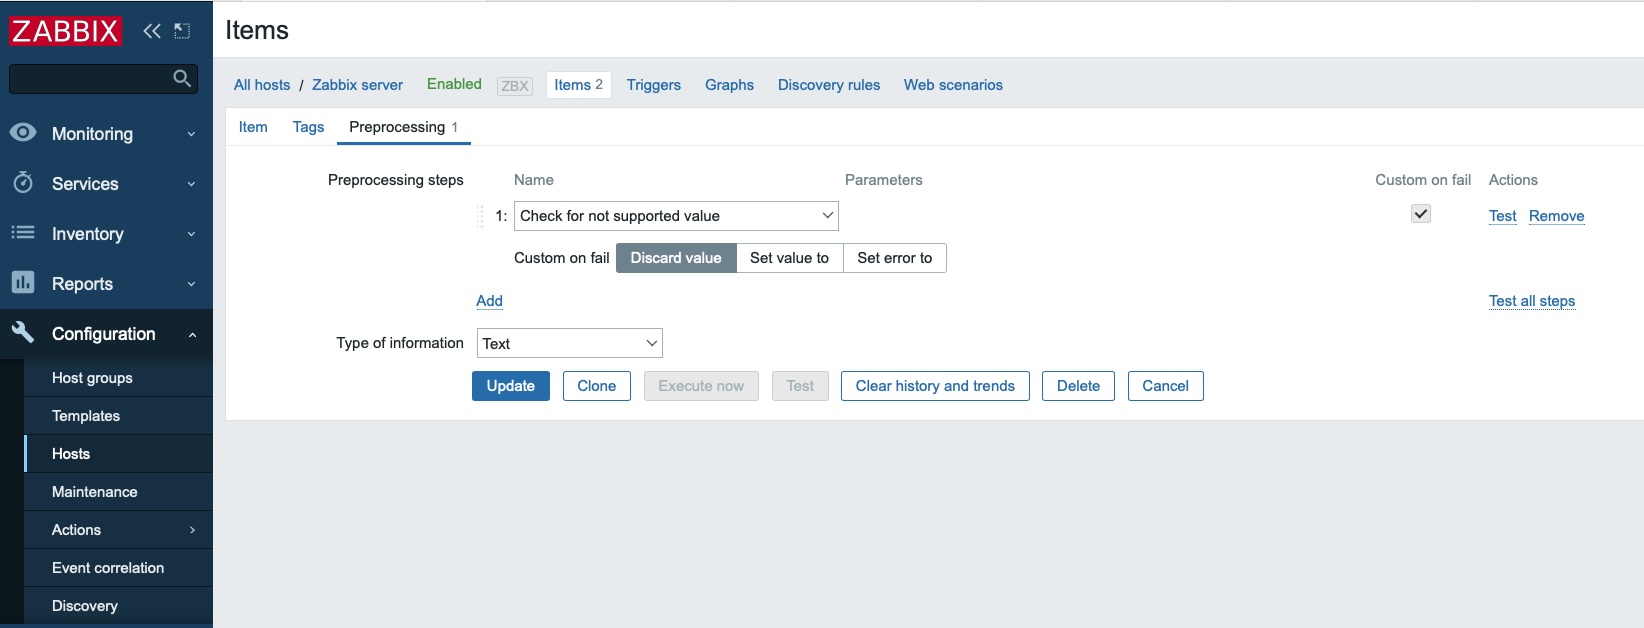Expand the Services menu
Image resolution: width=1644 pixels, height=628 pixels.
click(191, 184)
